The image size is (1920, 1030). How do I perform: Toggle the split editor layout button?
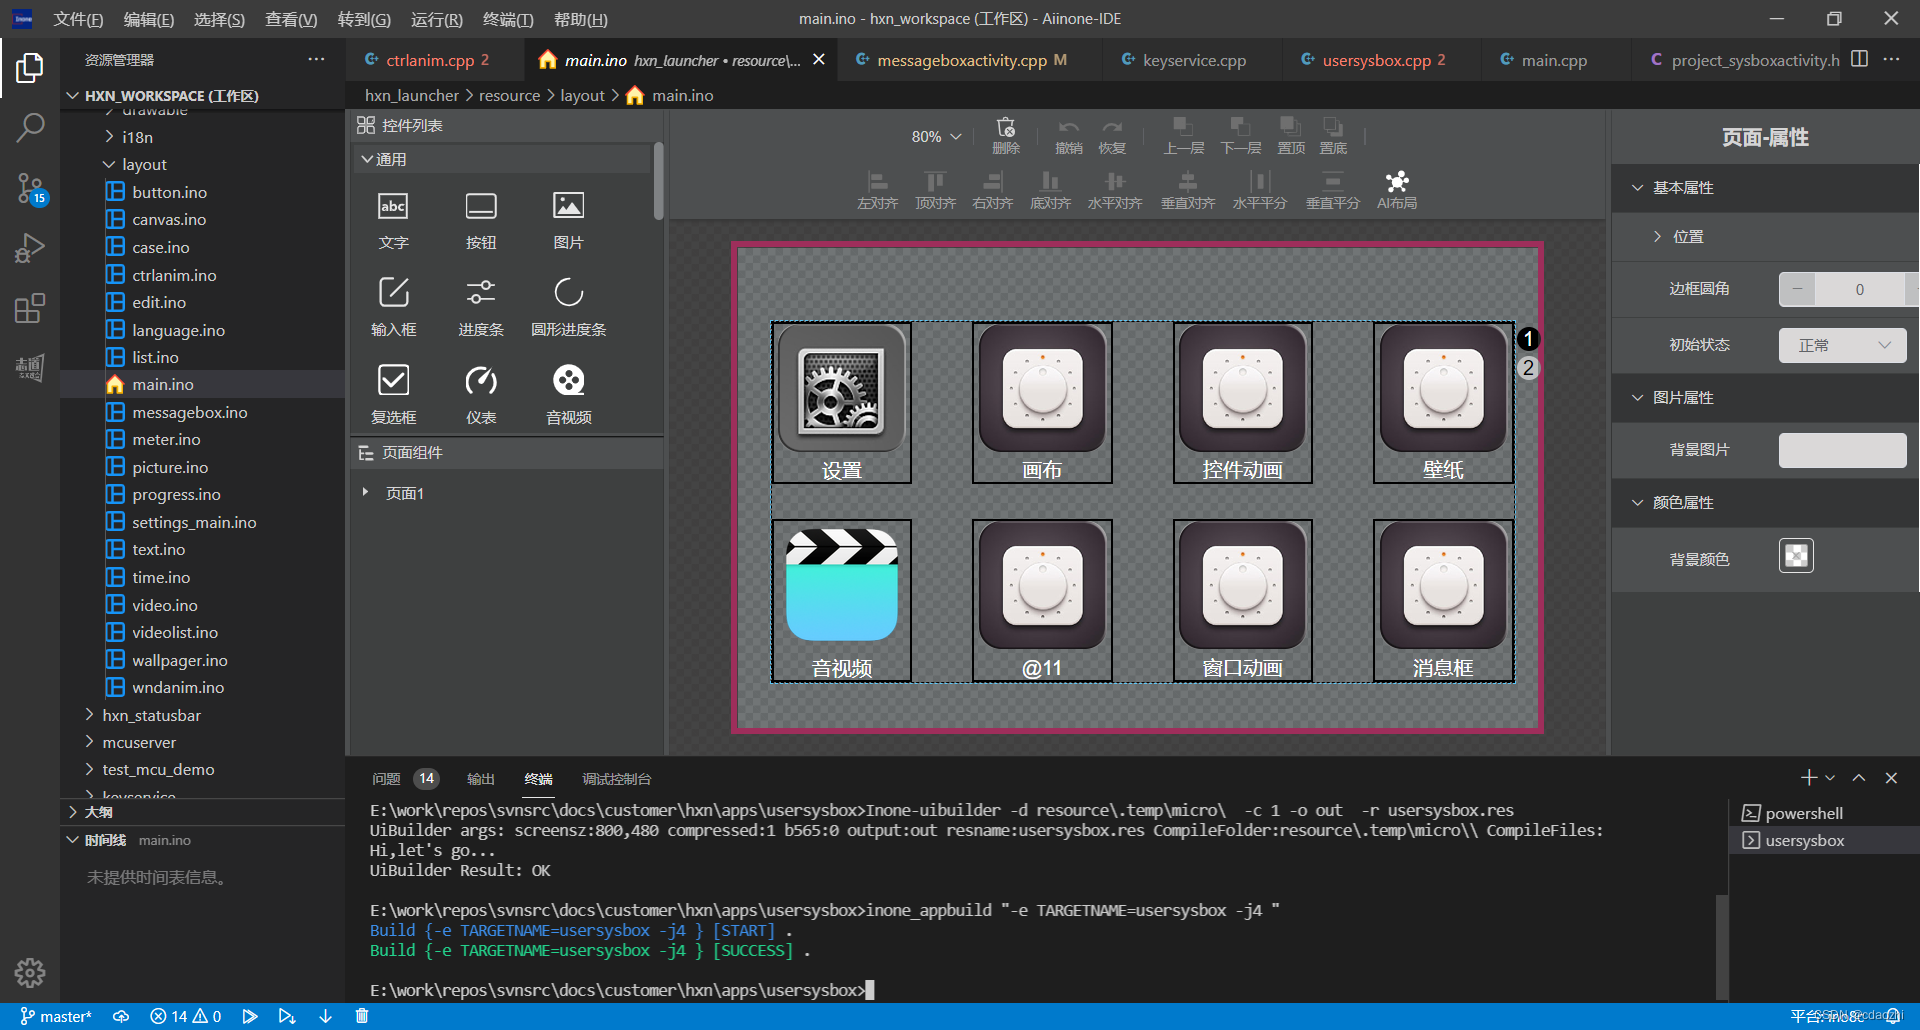click(1859, 59)
